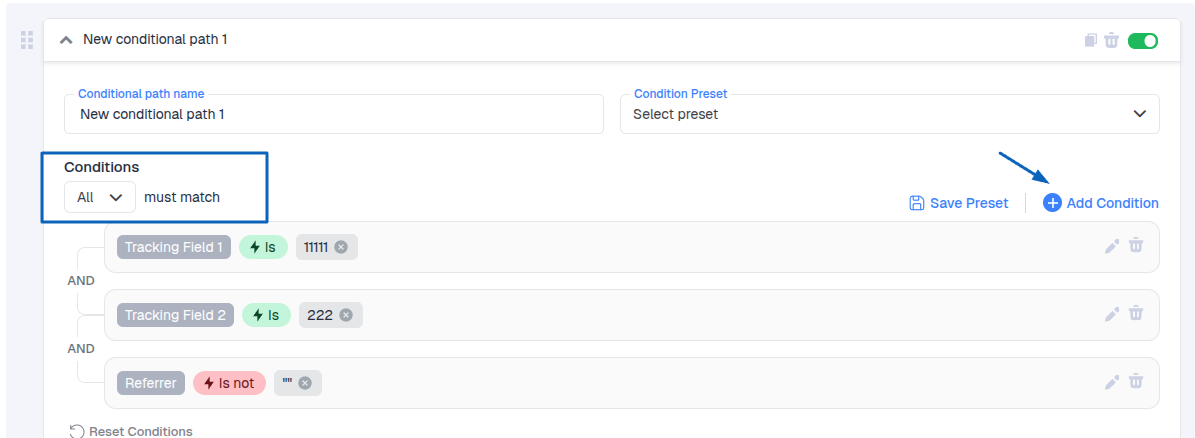
Task: Edit the Referrer condition
Action: [x=1112, y=382]
